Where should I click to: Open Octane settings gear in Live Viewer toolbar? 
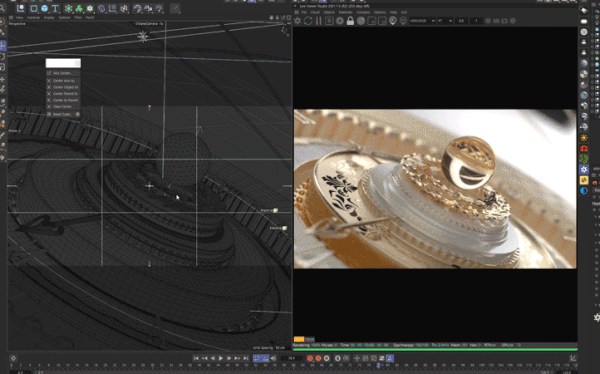pos(339,21)
